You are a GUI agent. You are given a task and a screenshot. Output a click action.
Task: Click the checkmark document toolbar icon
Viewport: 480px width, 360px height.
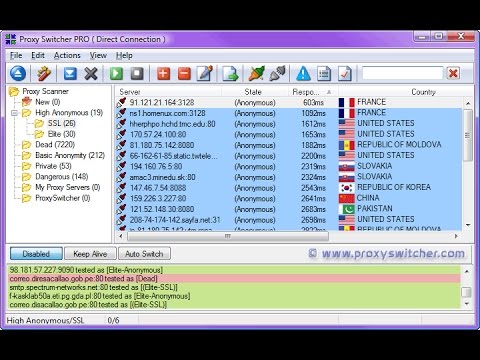pos(345,73)
